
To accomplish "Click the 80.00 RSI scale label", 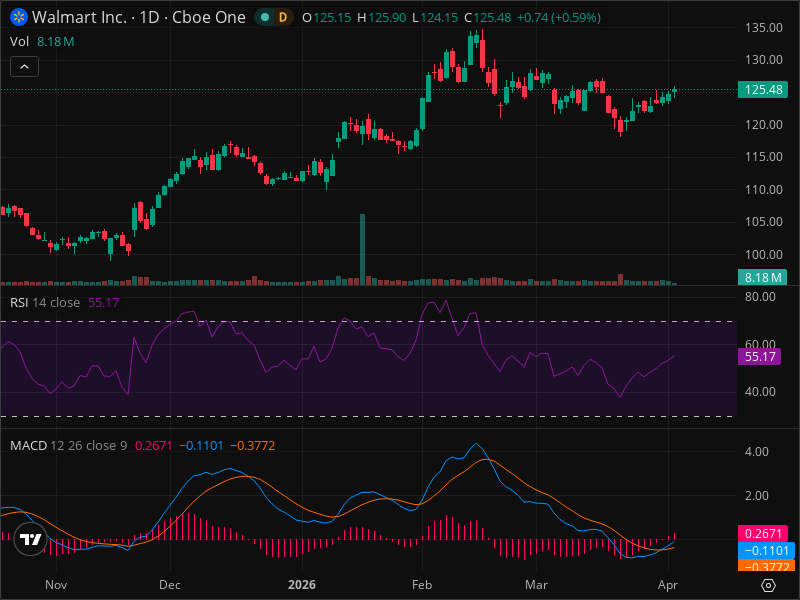I will click(760, 297).
